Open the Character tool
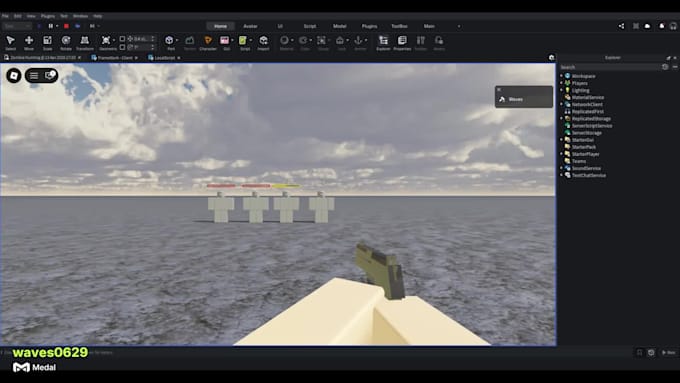 click(208, 43)
